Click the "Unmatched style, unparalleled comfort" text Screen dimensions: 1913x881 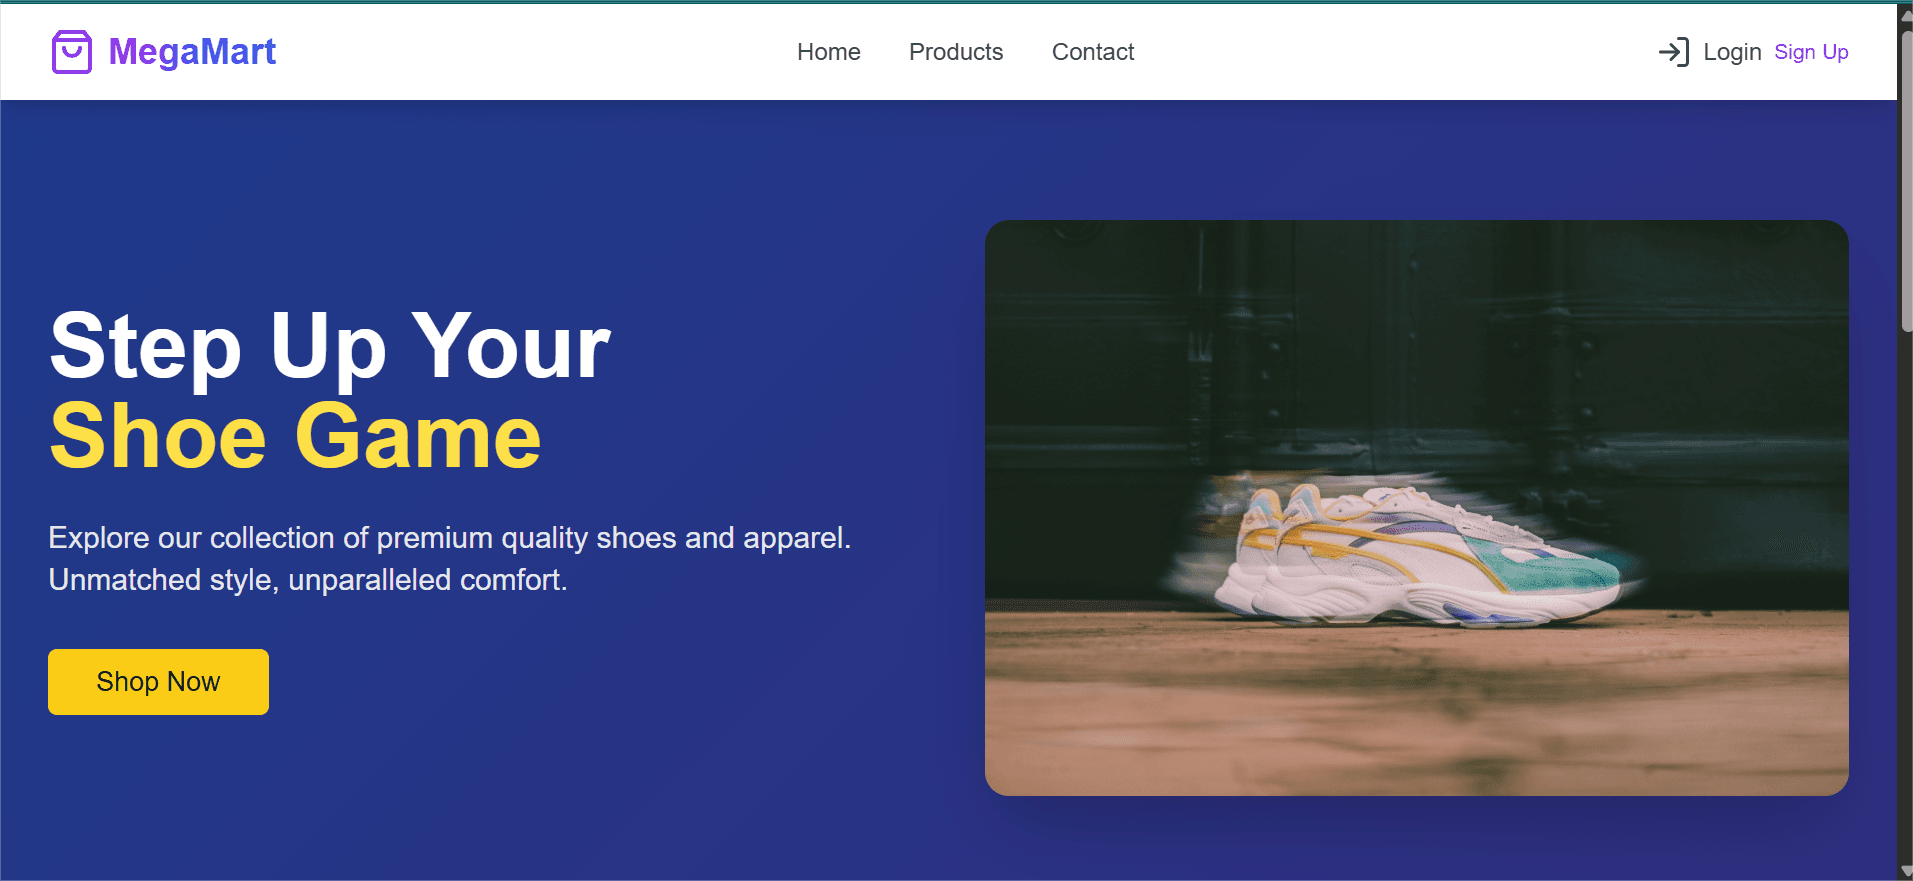click(308, 580)
